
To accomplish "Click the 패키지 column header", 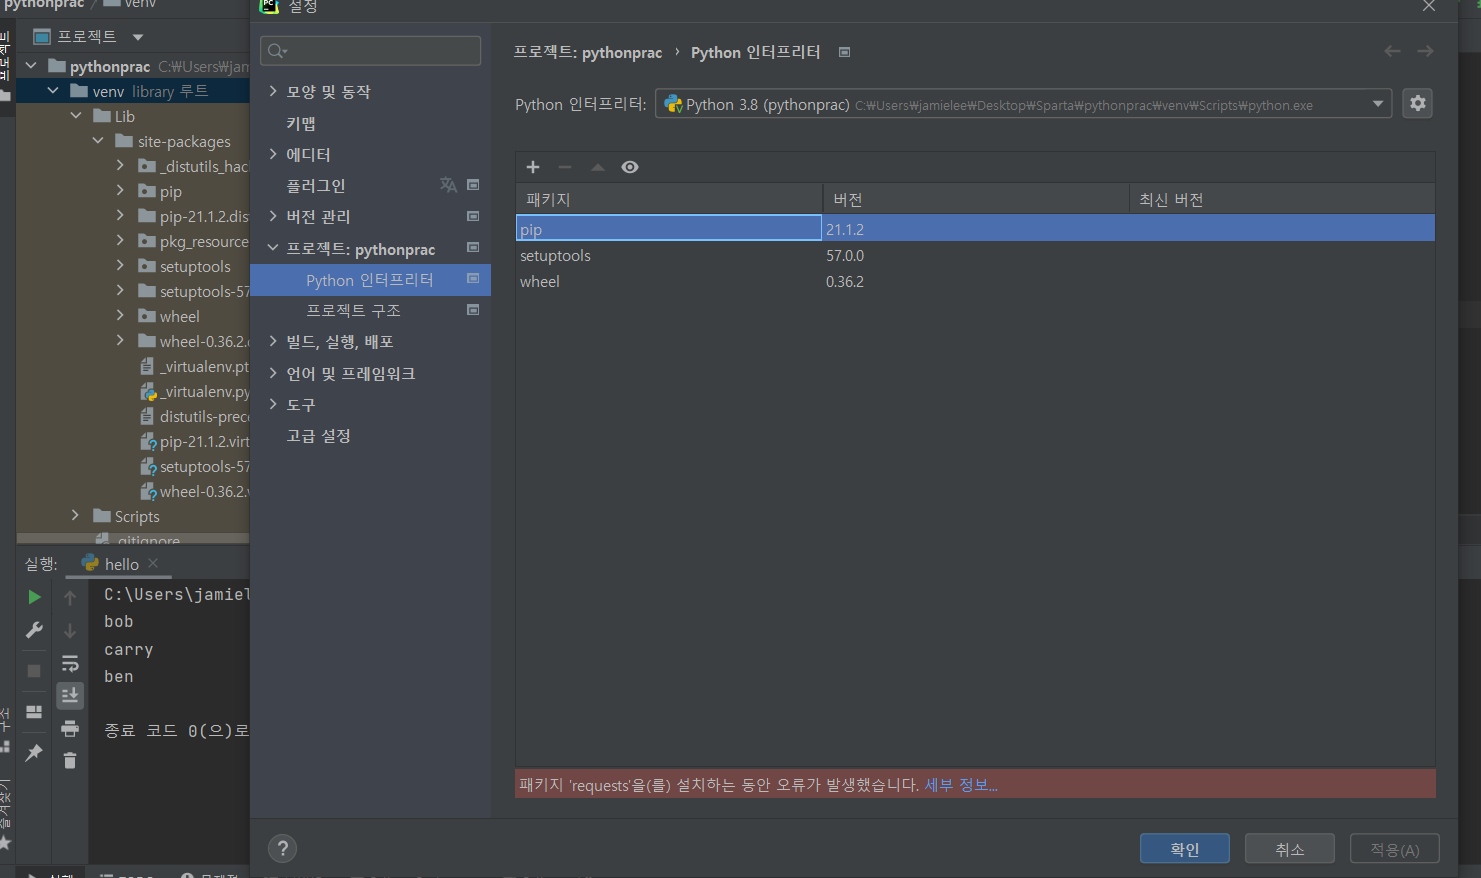I will point(669,199).
